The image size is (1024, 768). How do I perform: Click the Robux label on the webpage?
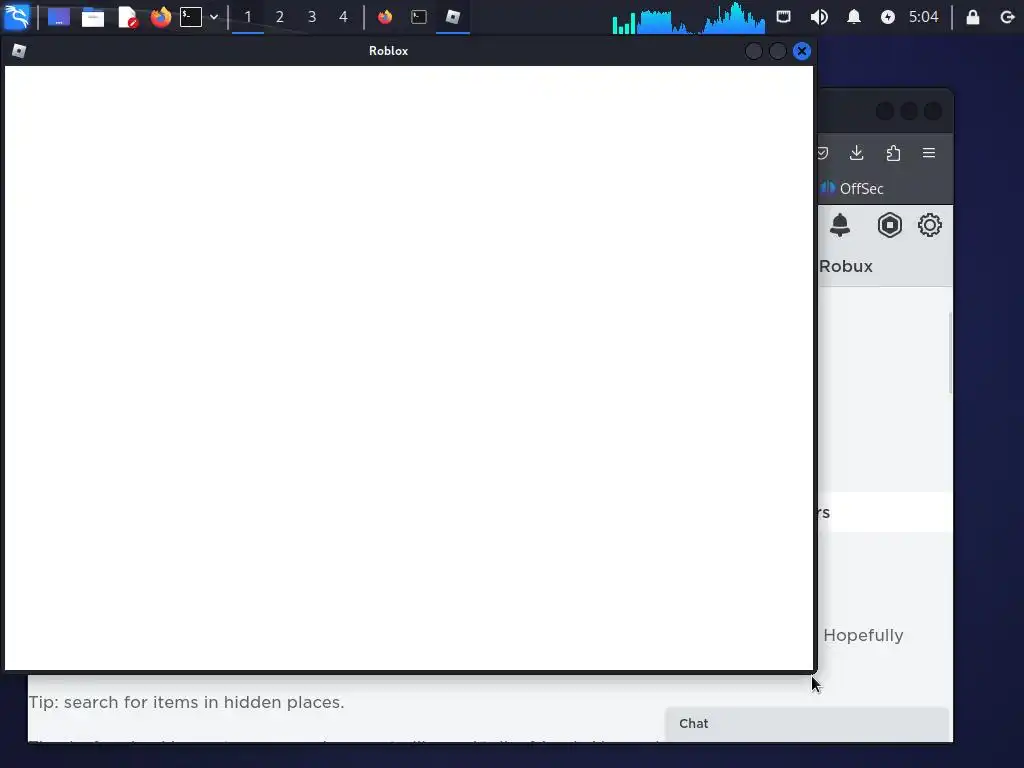846,266
